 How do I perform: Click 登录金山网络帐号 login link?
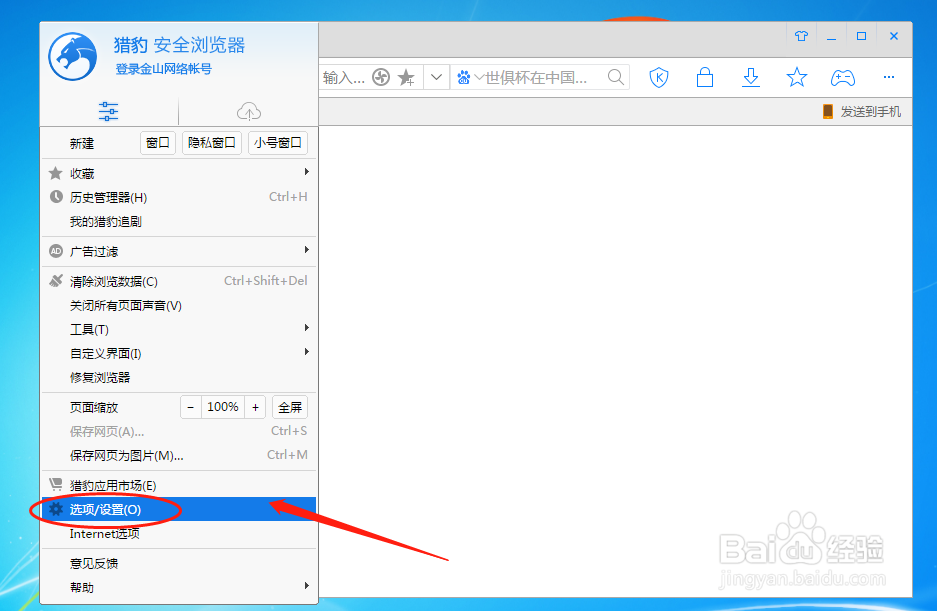pos(163,69)
